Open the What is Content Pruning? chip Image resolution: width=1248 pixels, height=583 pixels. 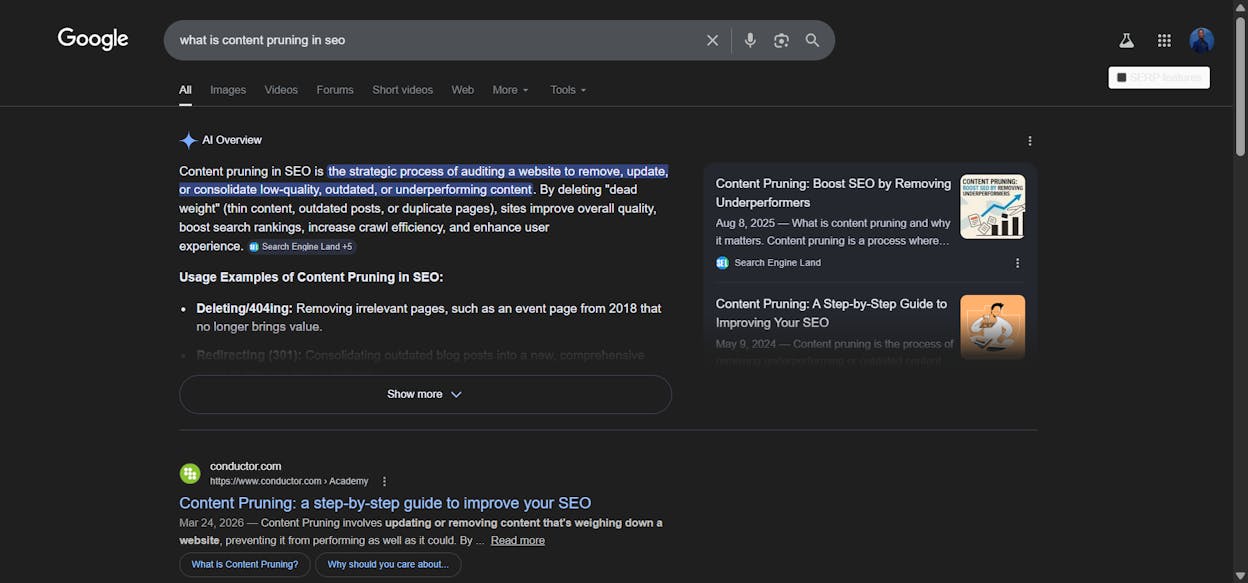(x=245, y=565)
